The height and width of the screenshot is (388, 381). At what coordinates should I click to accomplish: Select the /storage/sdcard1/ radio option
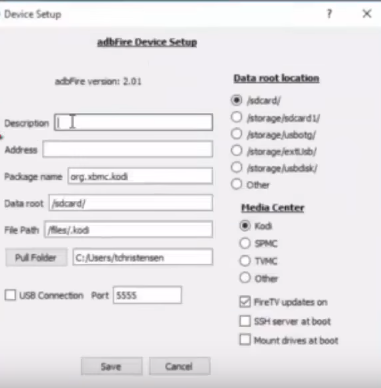(236, 117)
